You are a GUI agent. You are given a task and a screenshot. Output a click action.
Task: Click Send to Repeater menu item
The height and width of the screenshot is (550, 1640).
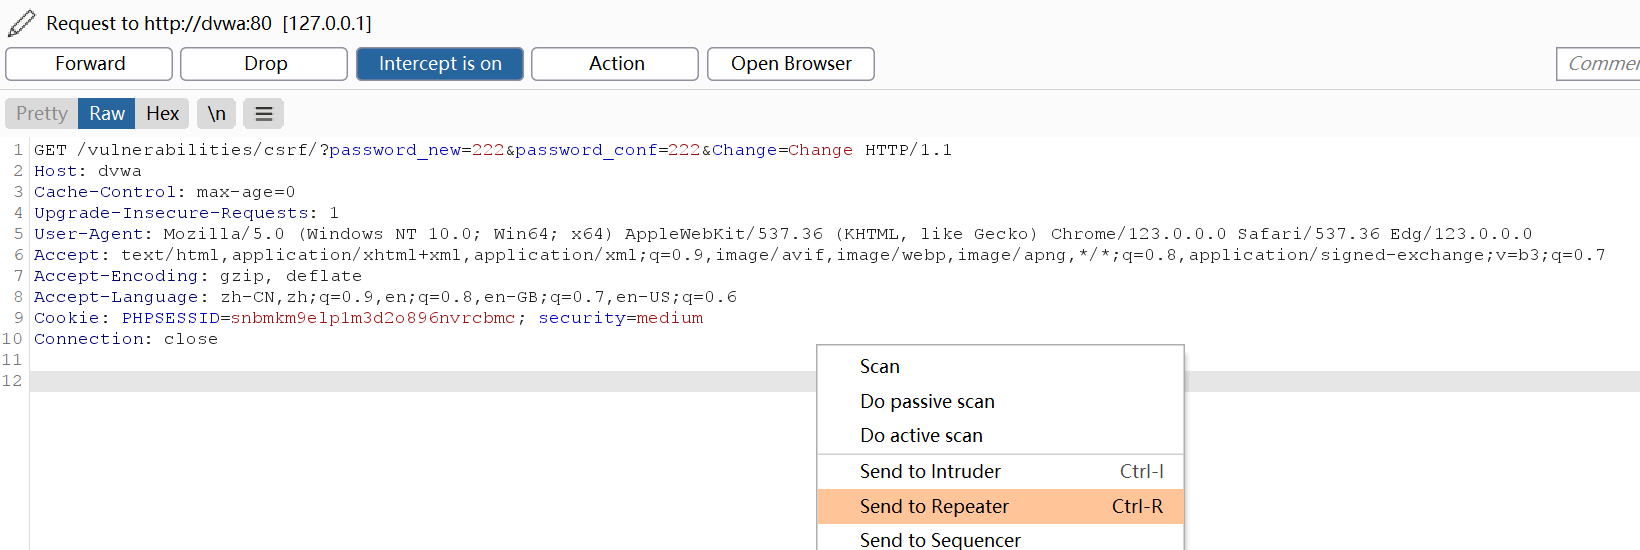pos(934,507)
